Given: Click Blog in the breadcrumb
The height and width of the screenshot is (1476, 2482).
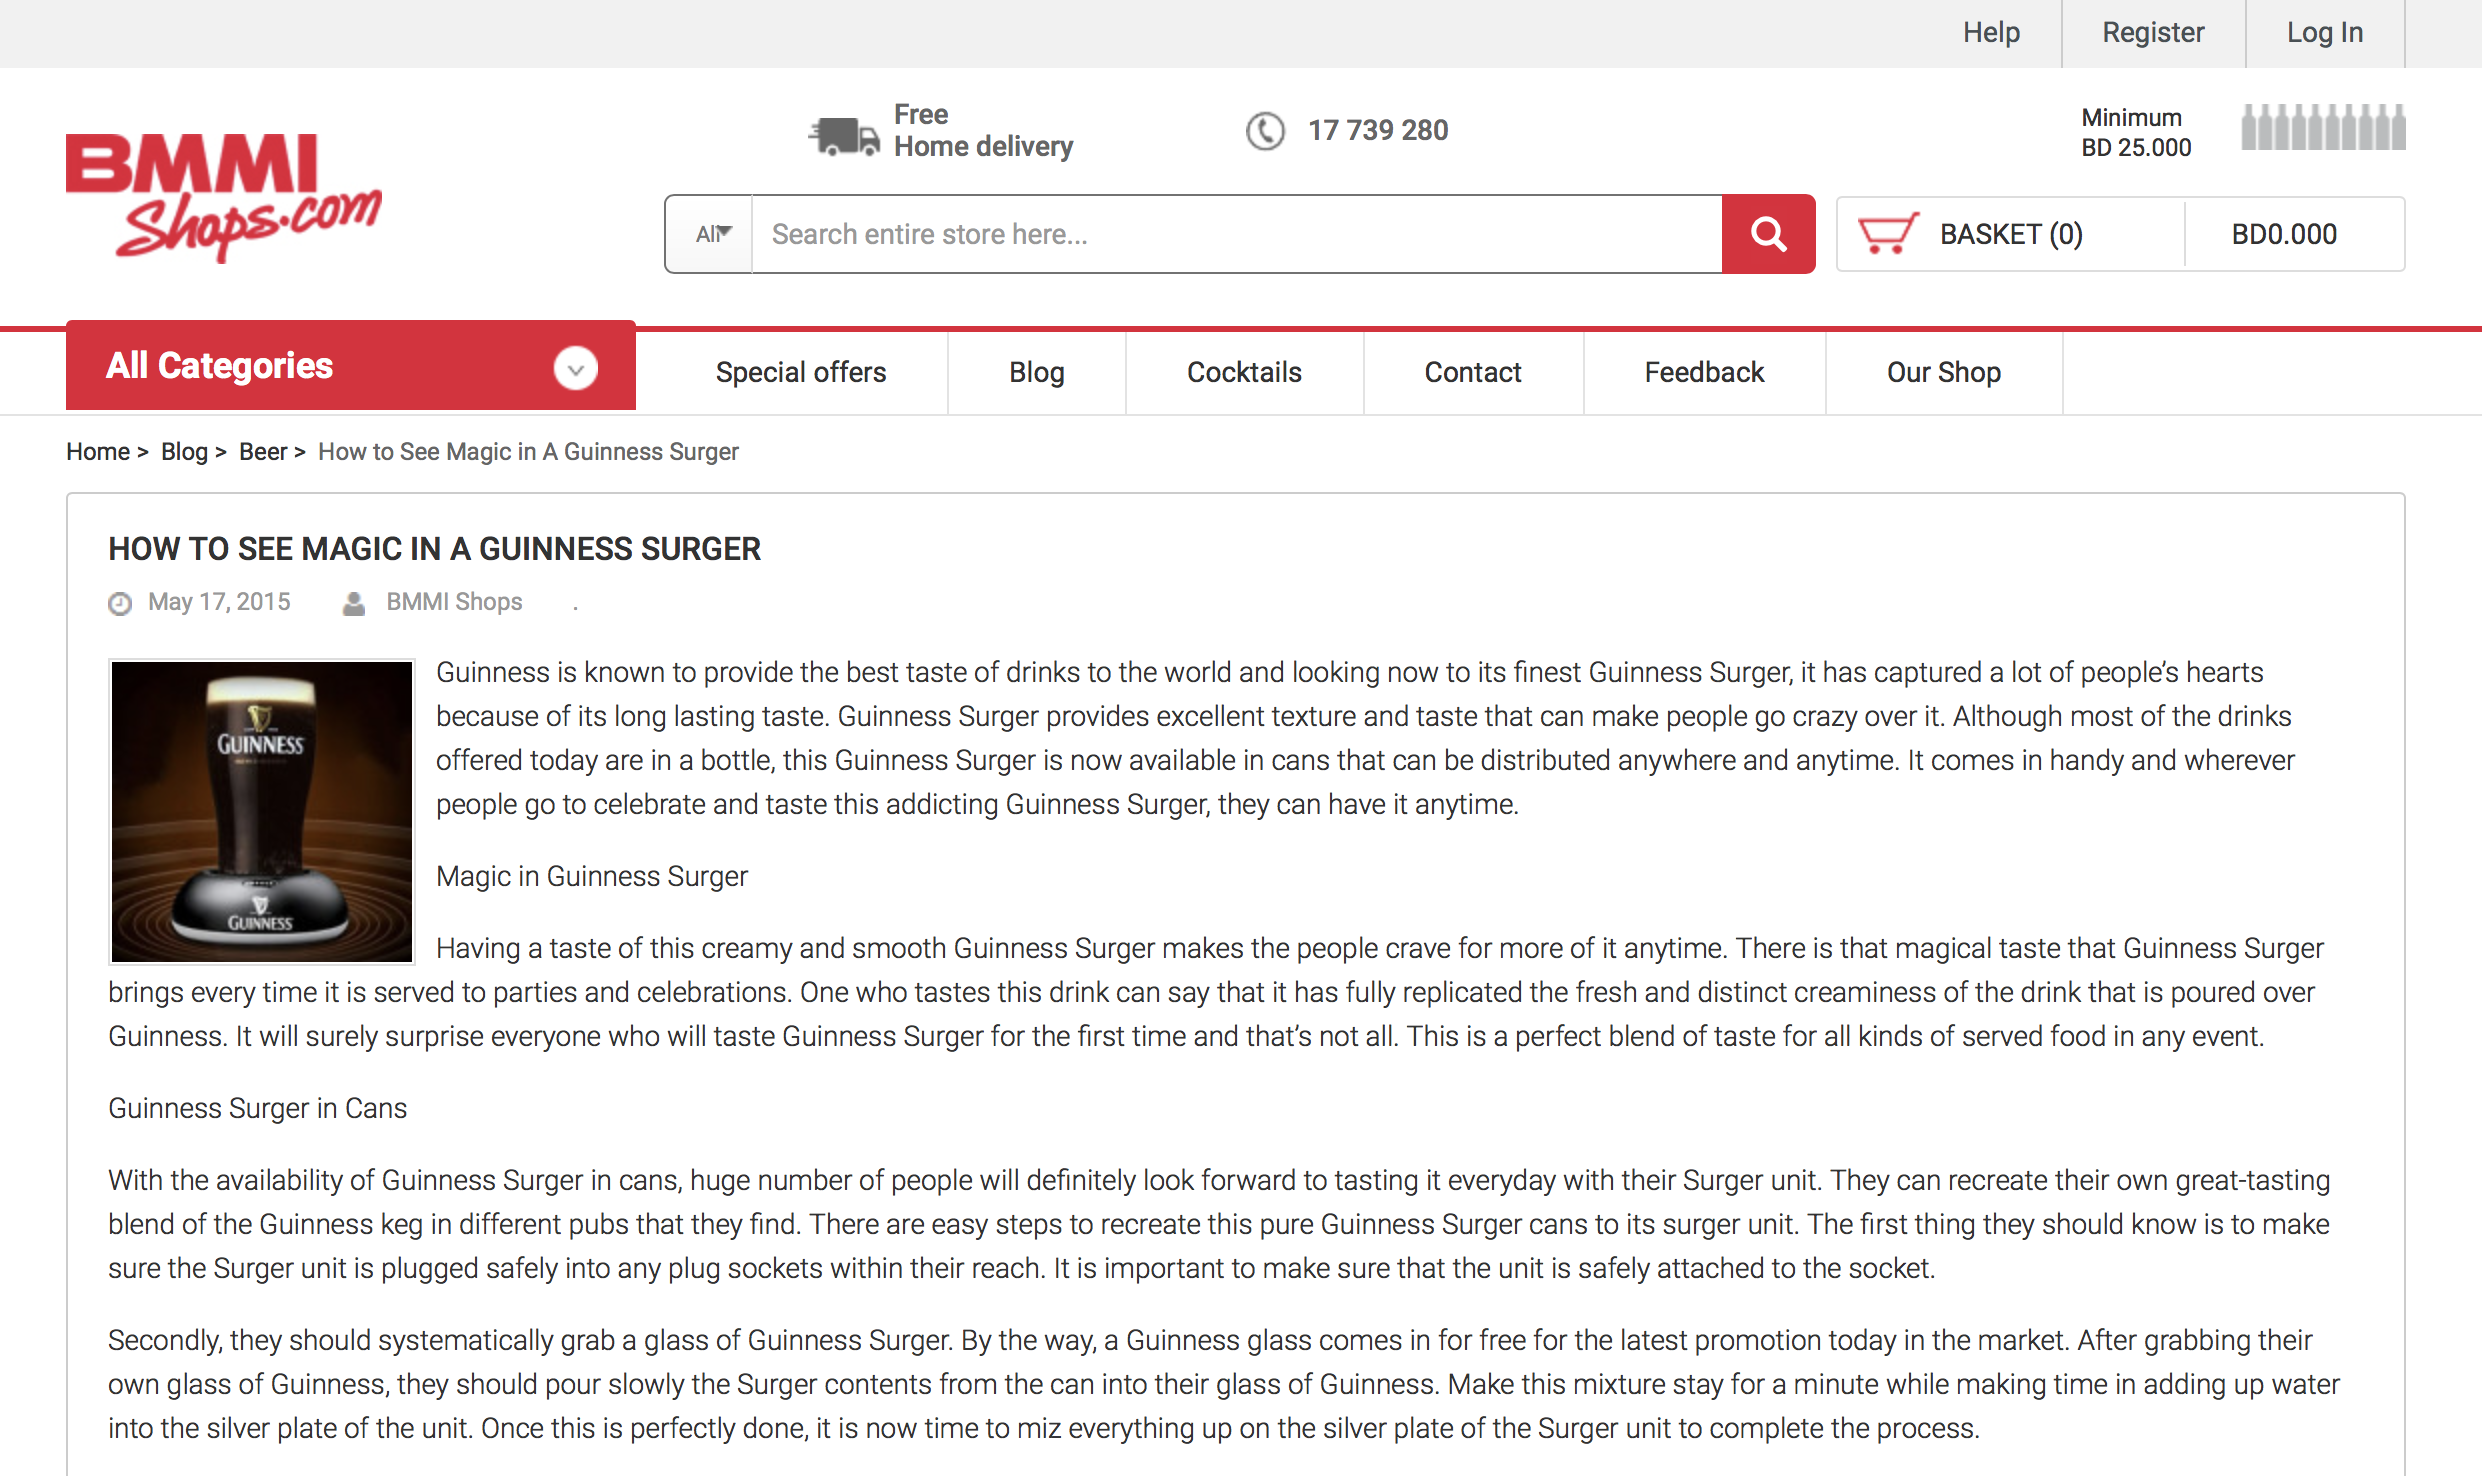Looking at the screenshot, I should pyautogui.click(x=184, y=452).
